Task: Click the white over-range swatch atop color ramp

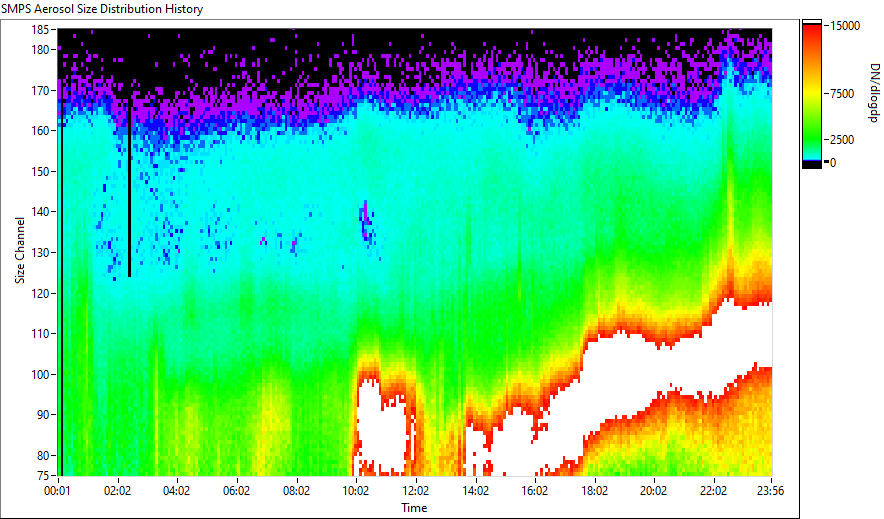Action: [812, 22]
